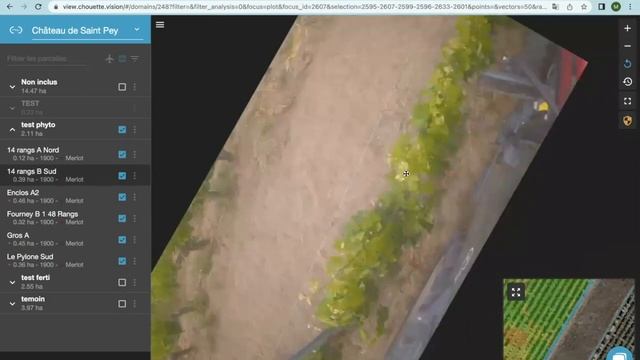Open the browser side panel icon
The width and height of the screenshot is (640, 360).
coord(602,7)
